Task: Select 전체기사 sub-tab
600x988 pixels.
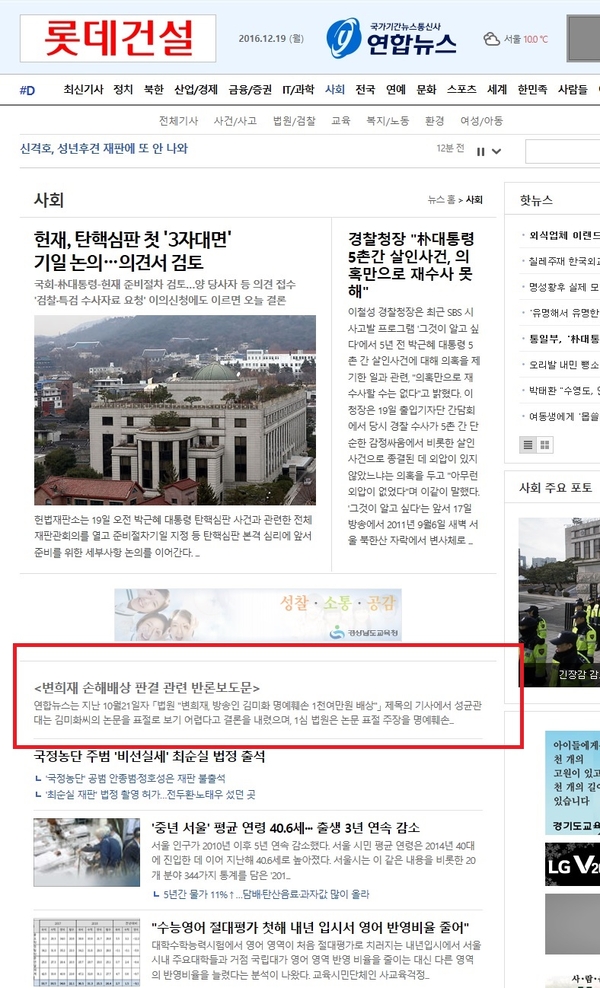Action: (x=178, y=121)
